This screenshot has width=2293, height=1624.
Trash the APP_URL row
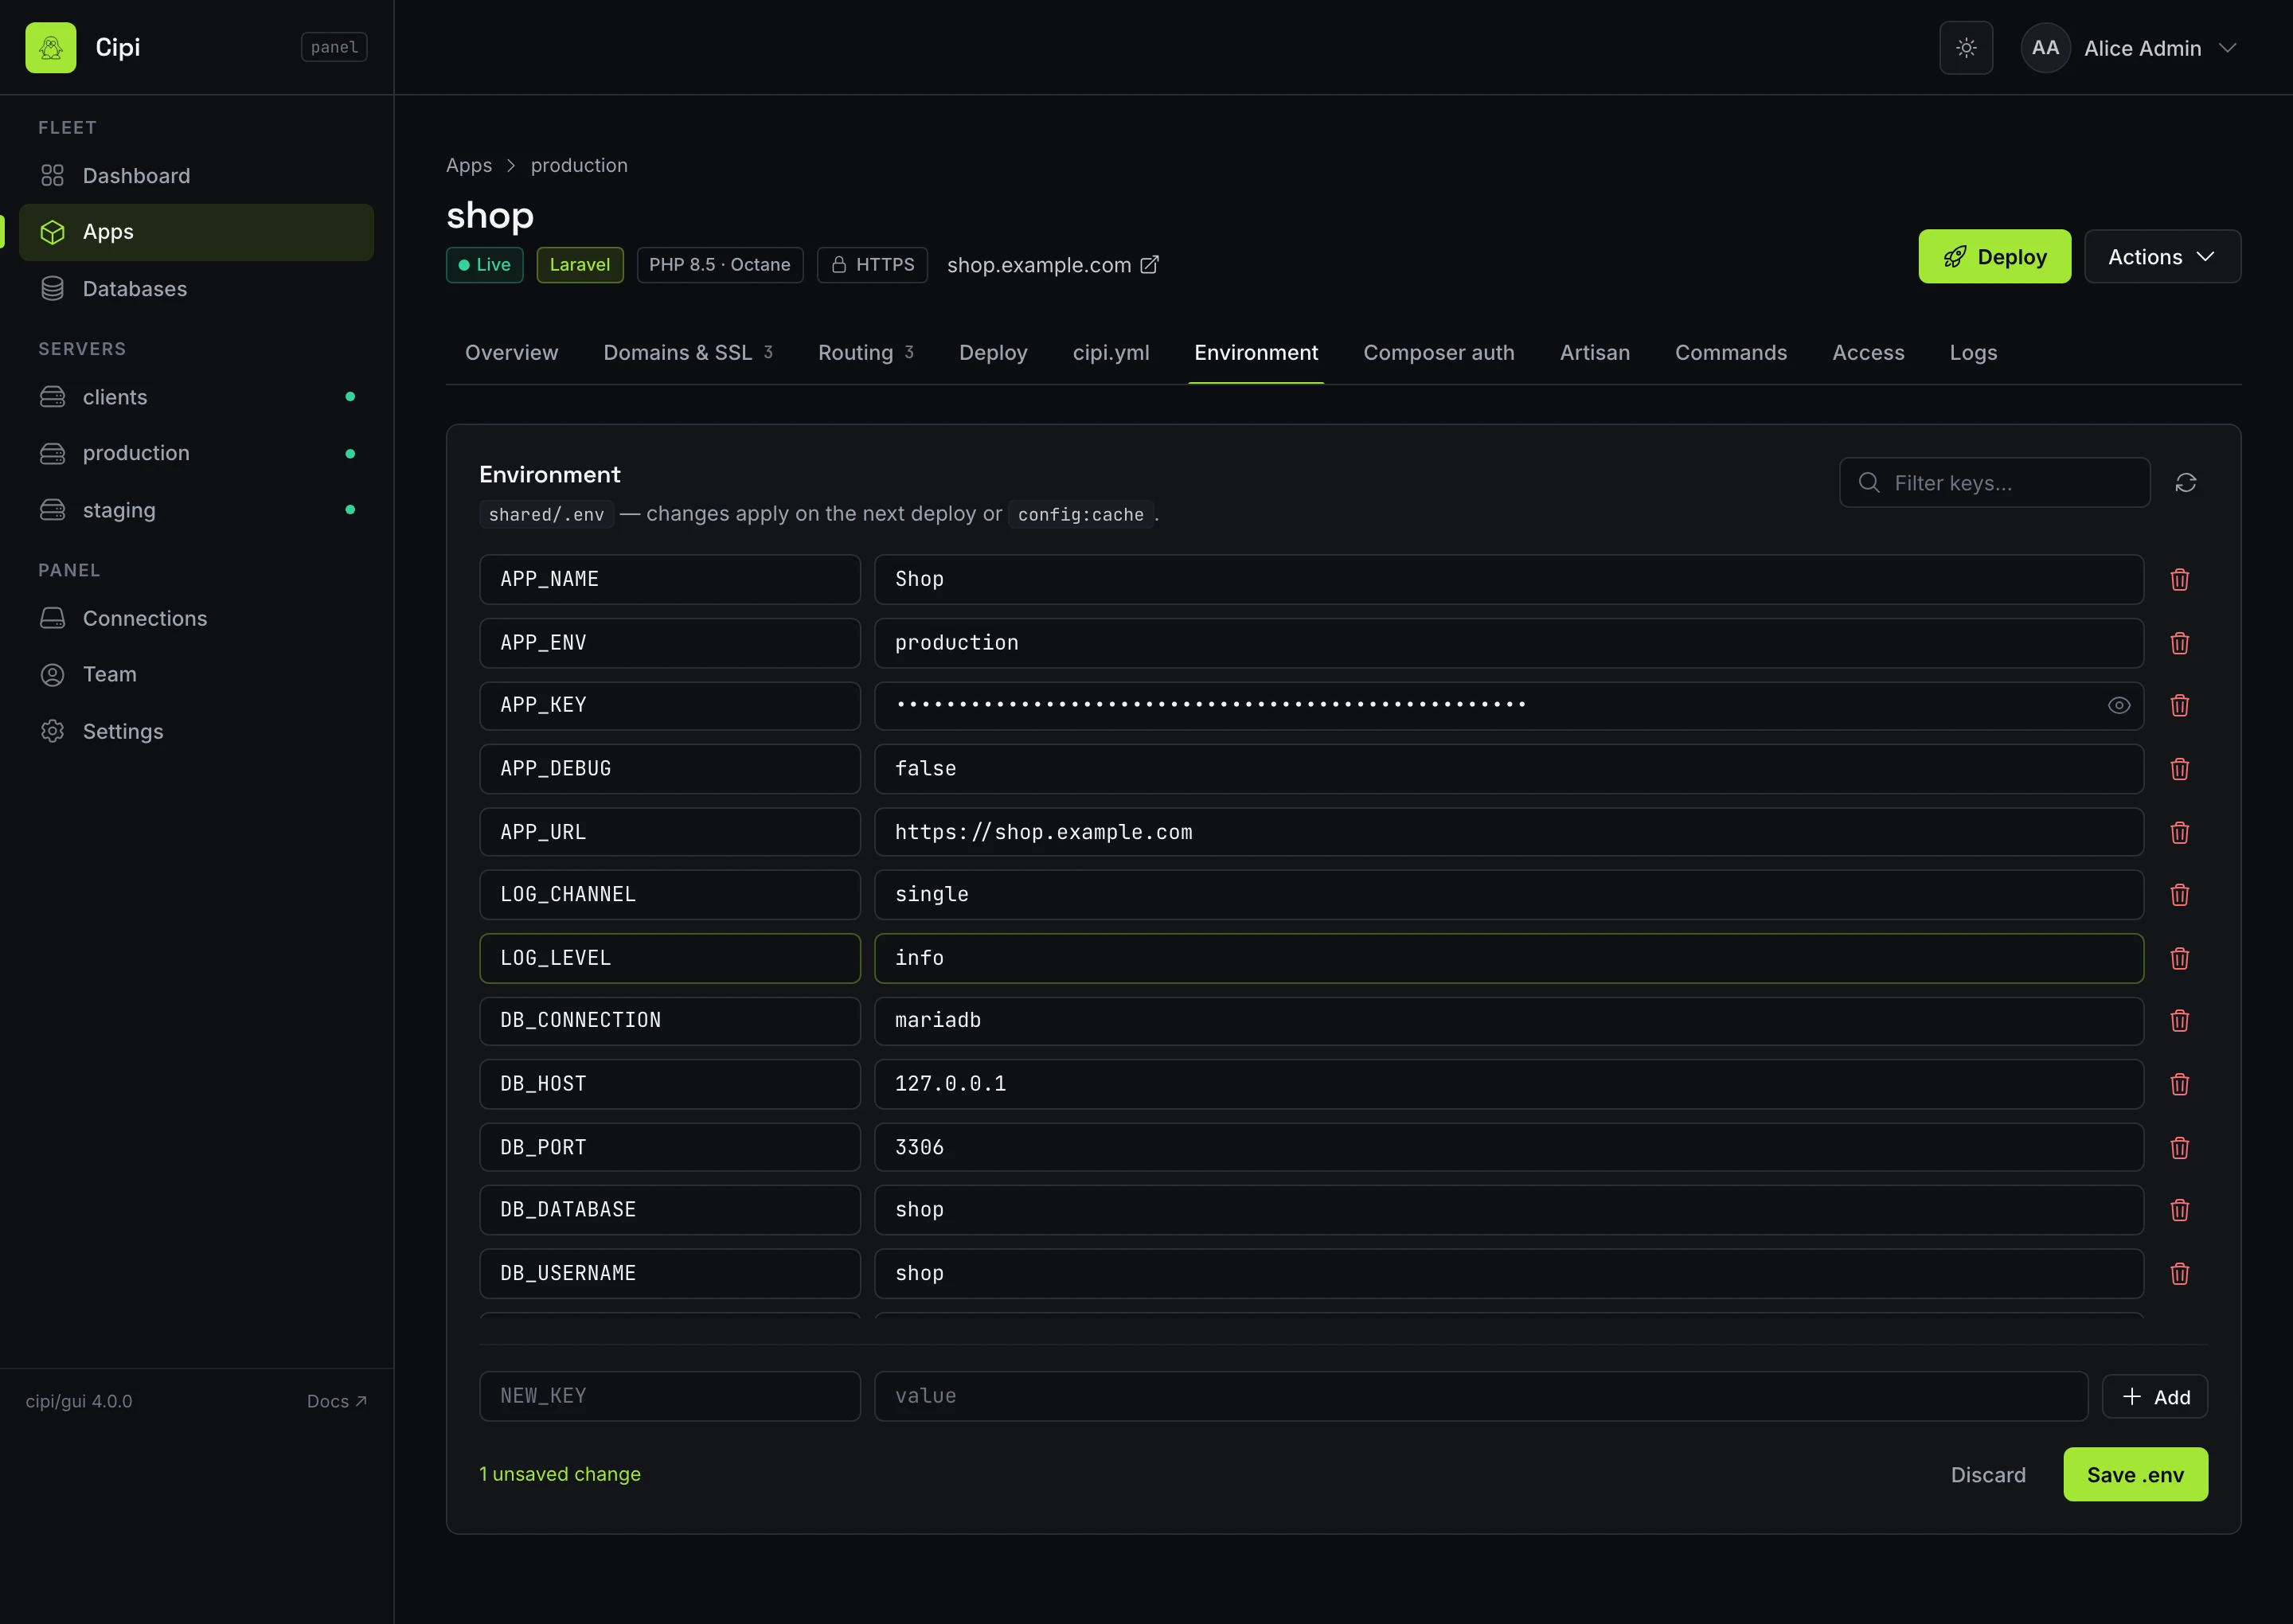click(x=2180, y=832)
